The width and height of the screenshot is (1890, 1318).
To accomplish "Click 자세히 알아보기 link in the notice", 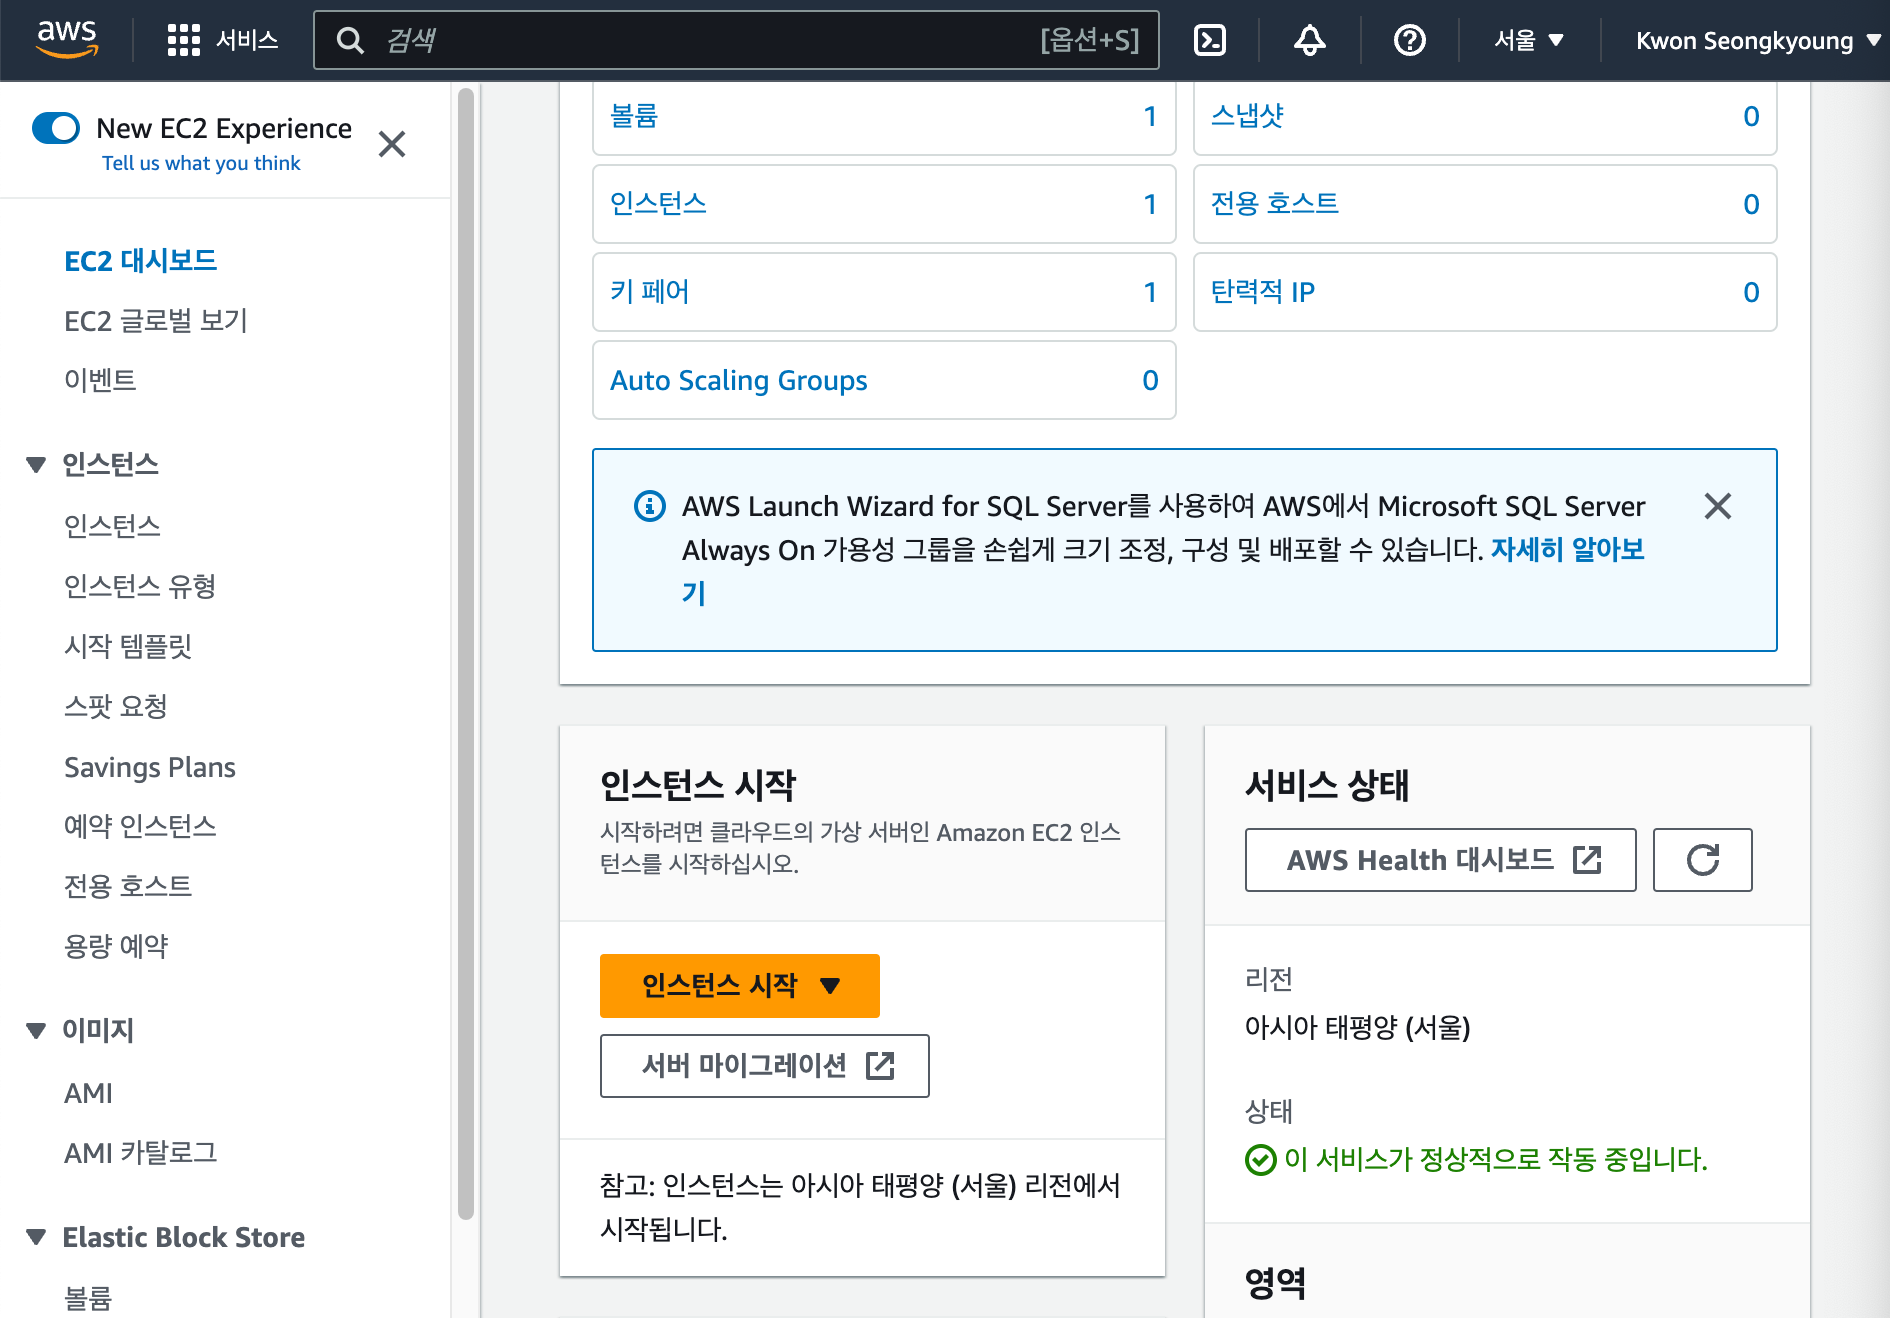I will click(x=1567, y=550).
